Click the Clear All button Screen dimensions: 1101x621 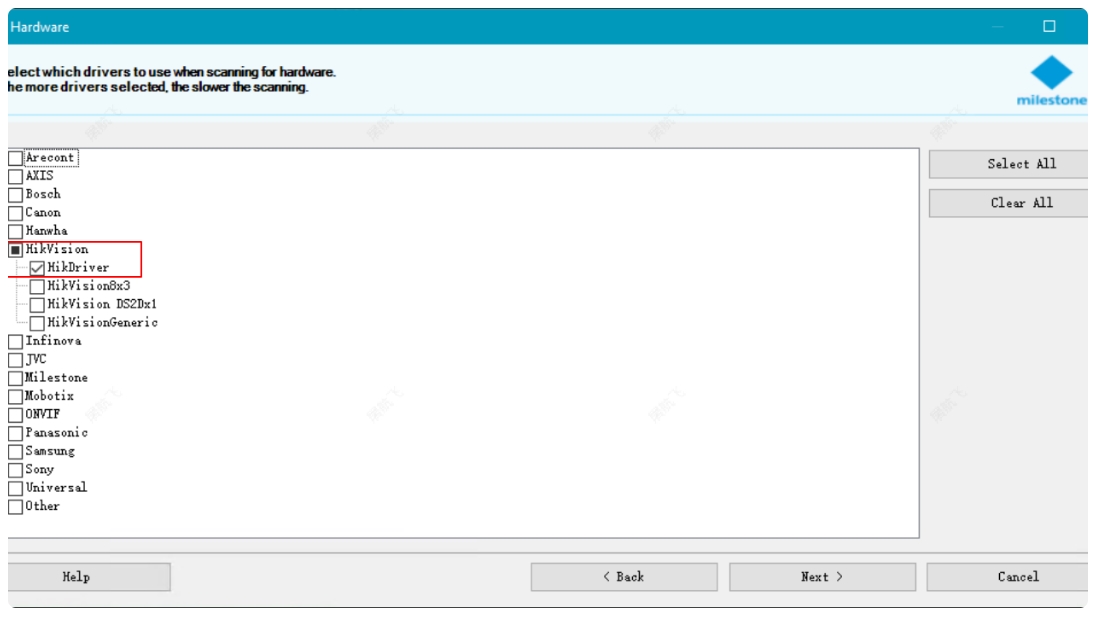(x=1008, y=203)
